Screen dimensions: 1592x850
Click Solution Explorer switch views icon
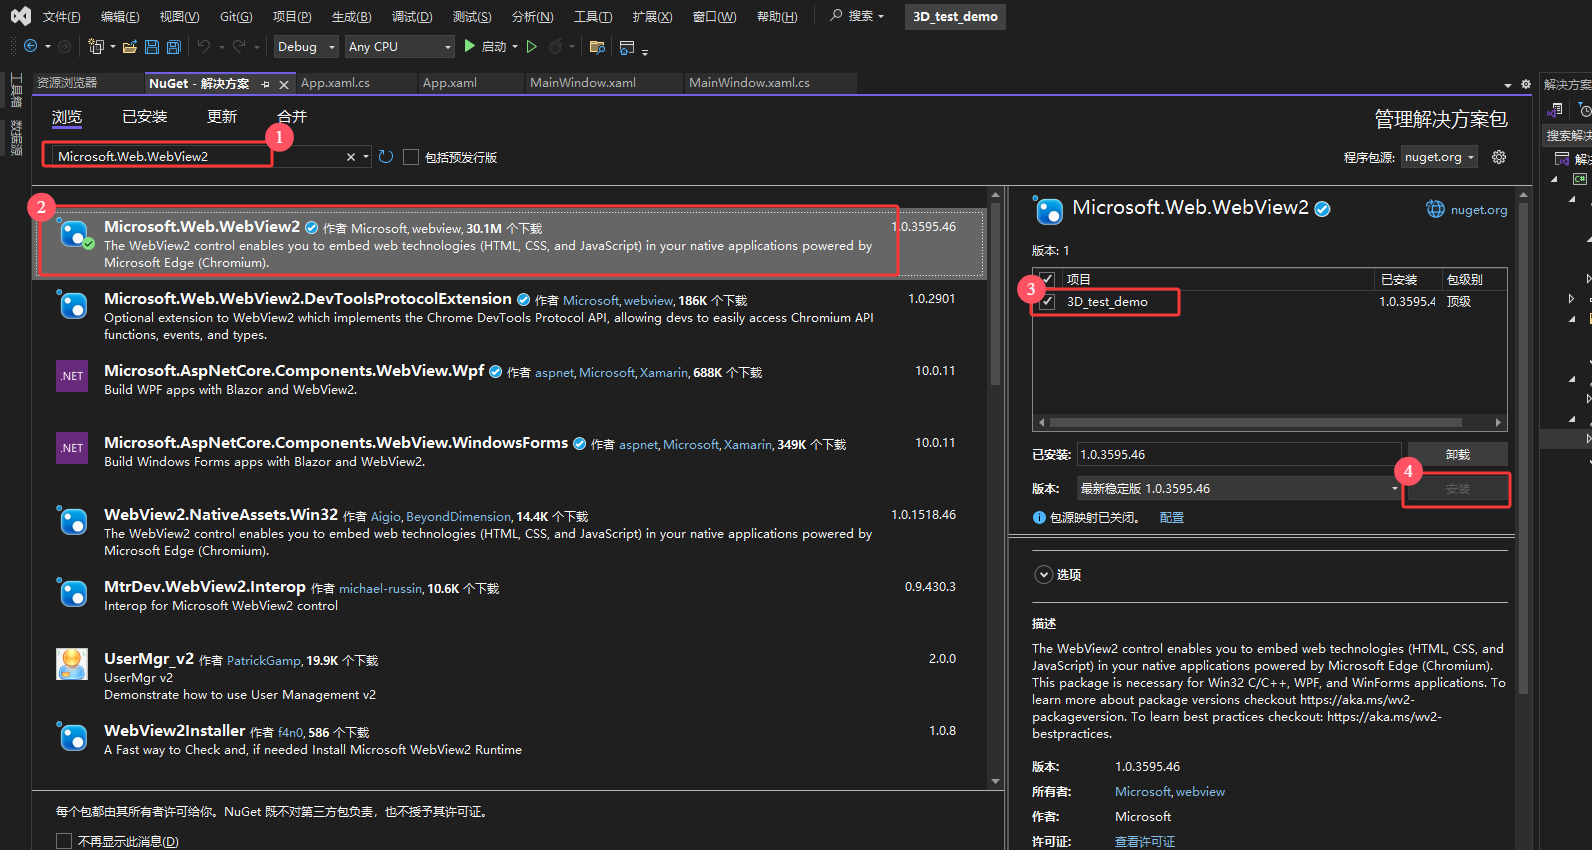click(x=1557, y=110)
